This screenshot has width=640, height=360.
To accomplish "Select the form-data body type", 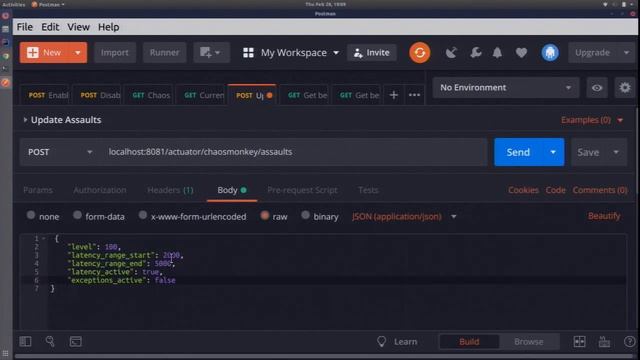I will (77, 215).
